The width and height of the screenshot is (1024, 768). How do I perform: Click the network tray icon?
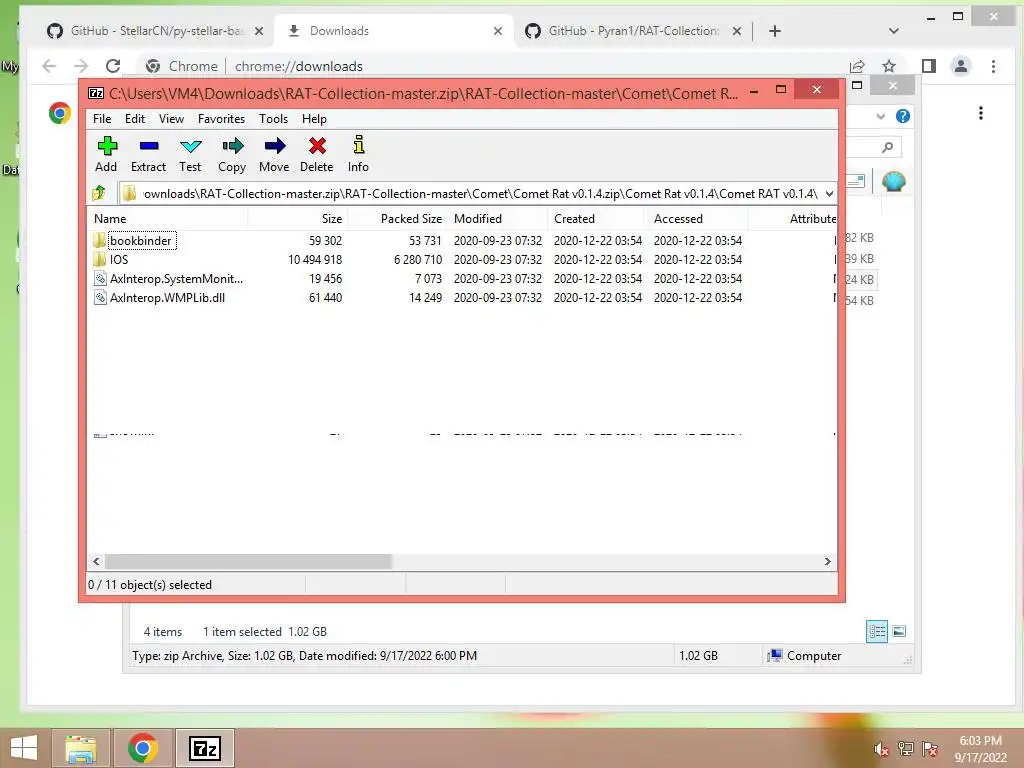905,749
